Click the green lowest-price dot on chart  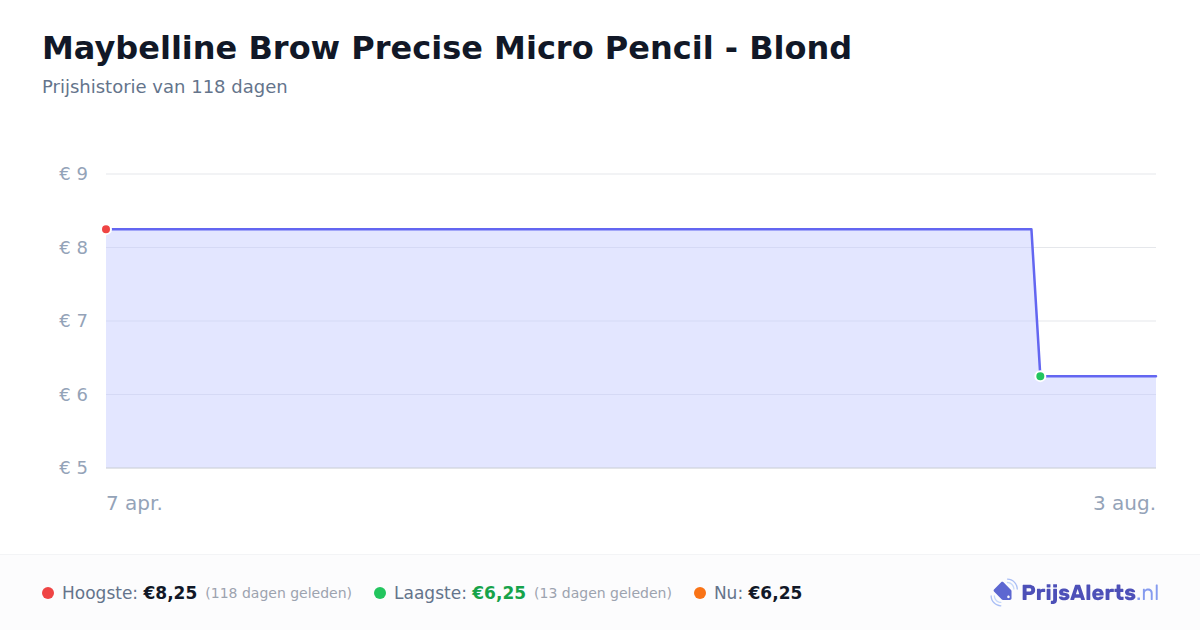1040,376
